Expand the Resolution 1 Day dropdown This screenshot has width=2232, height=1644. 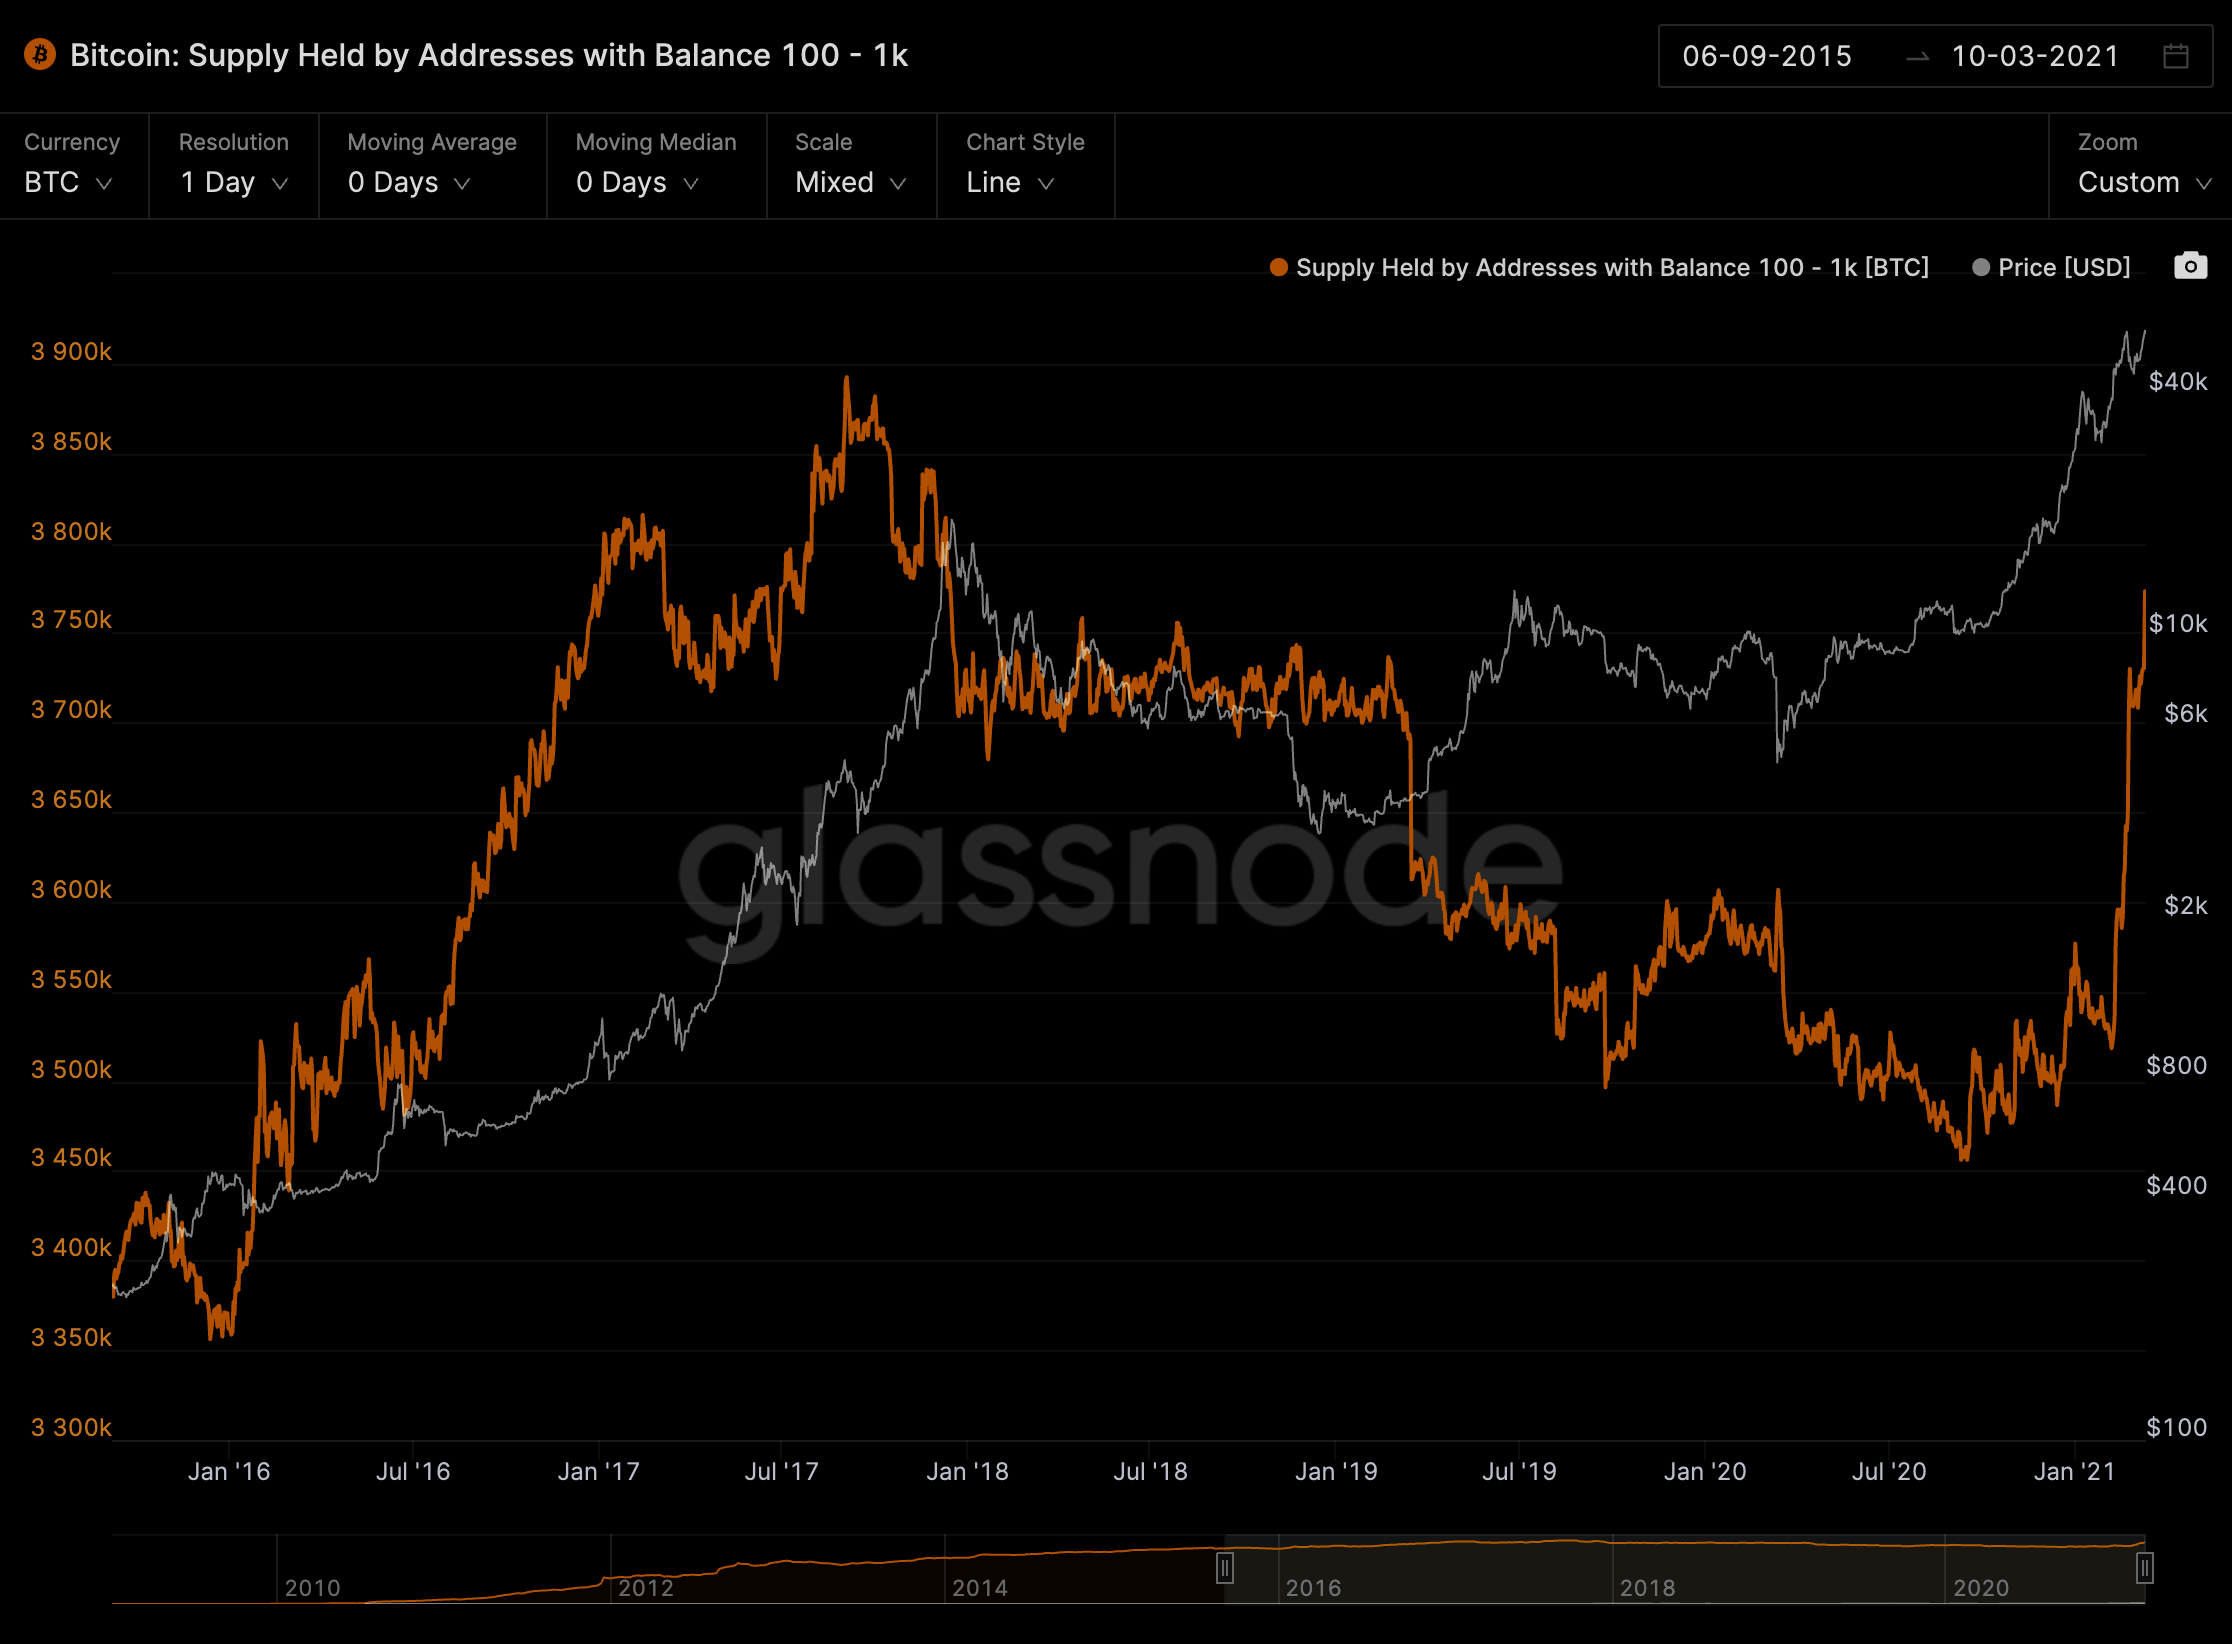[x=234, y=182]
